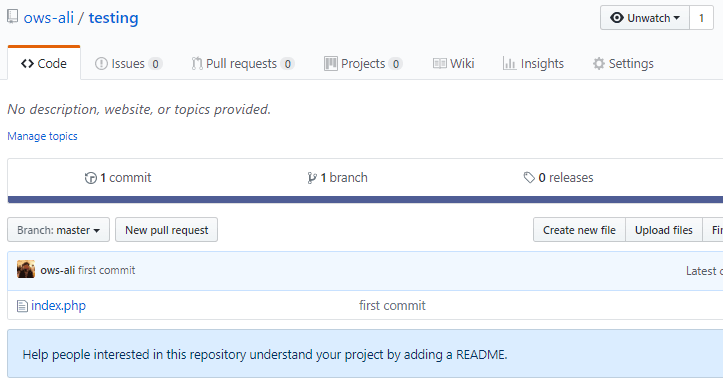This screenshot has height=384, width=723.
Task: Switch to the Settings tab
Action: [623, 64]
